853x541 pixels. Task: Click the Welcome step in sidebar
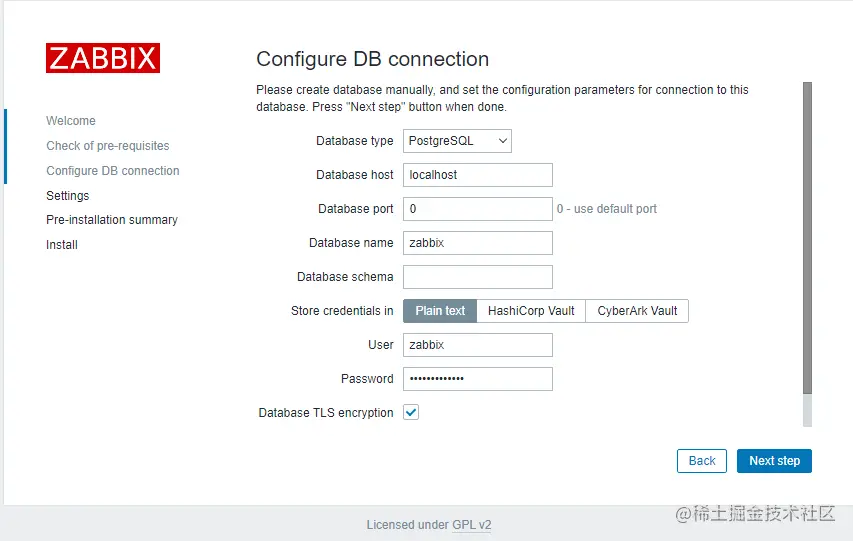pyautogui.click(x=71, y=121)
